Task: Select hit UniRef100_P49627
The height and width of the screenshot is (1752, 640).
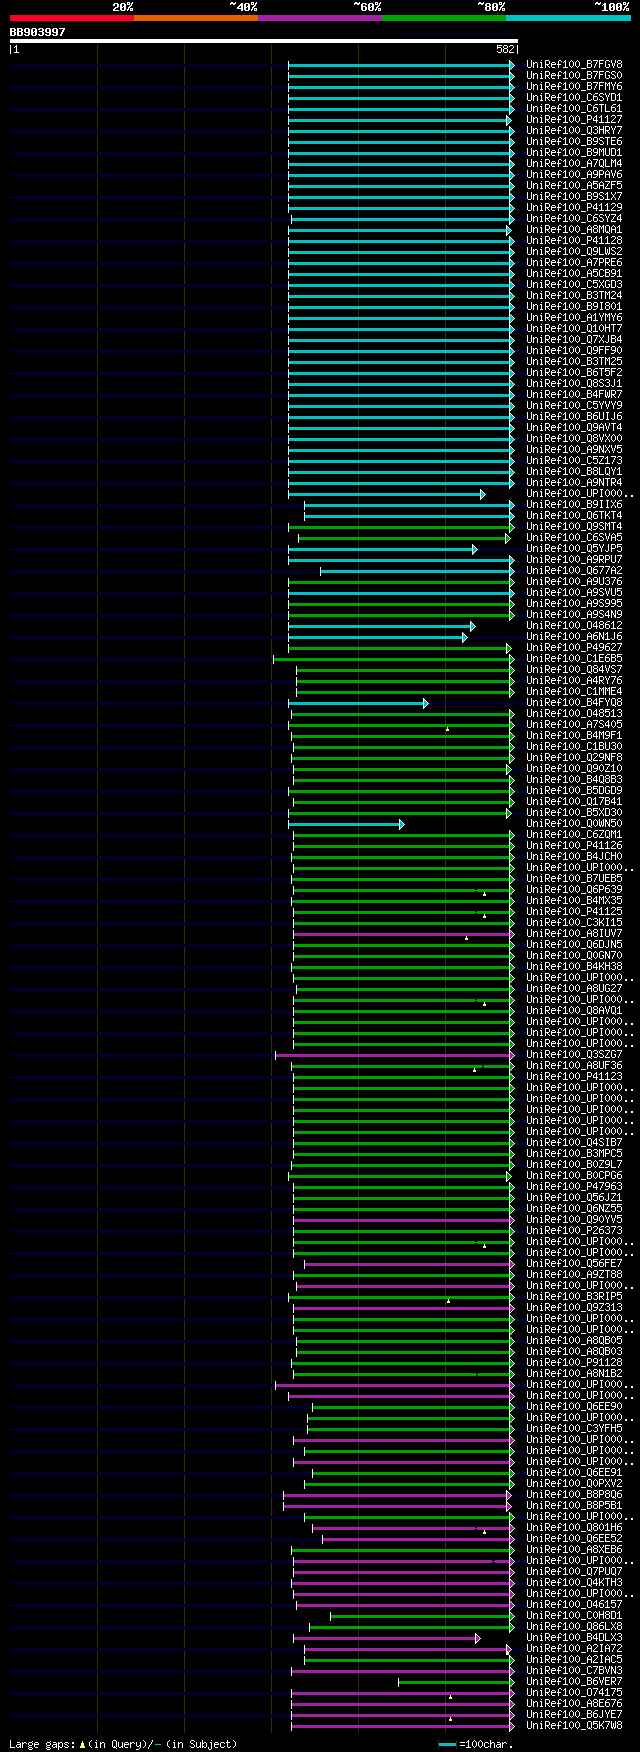Action: coord(574,648)
